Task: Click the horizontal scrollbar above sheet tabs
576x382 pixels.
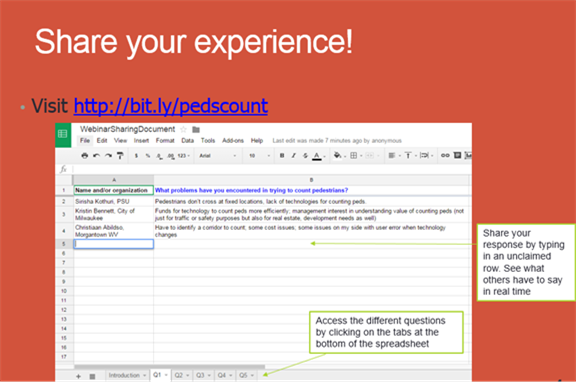Action: pos(169,367)
